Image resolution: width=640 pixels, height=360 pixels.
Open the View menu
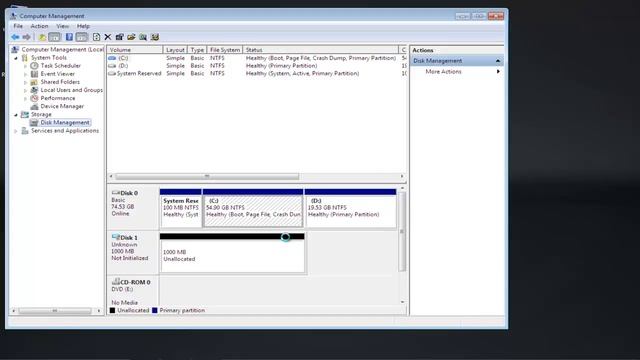(x=62, y=26)
